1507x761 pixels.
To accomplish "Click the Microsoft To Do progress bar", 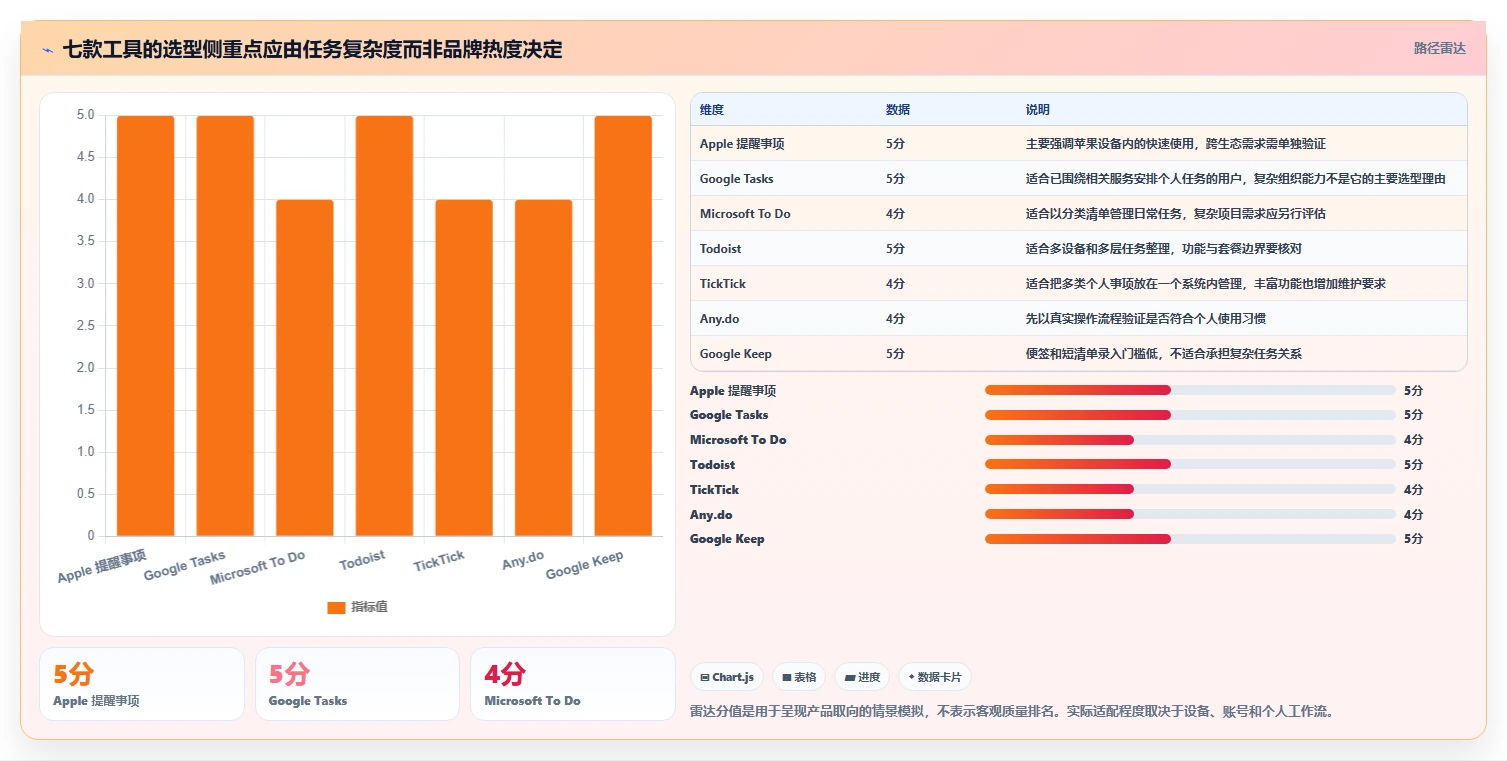I will coord(1190,440).
